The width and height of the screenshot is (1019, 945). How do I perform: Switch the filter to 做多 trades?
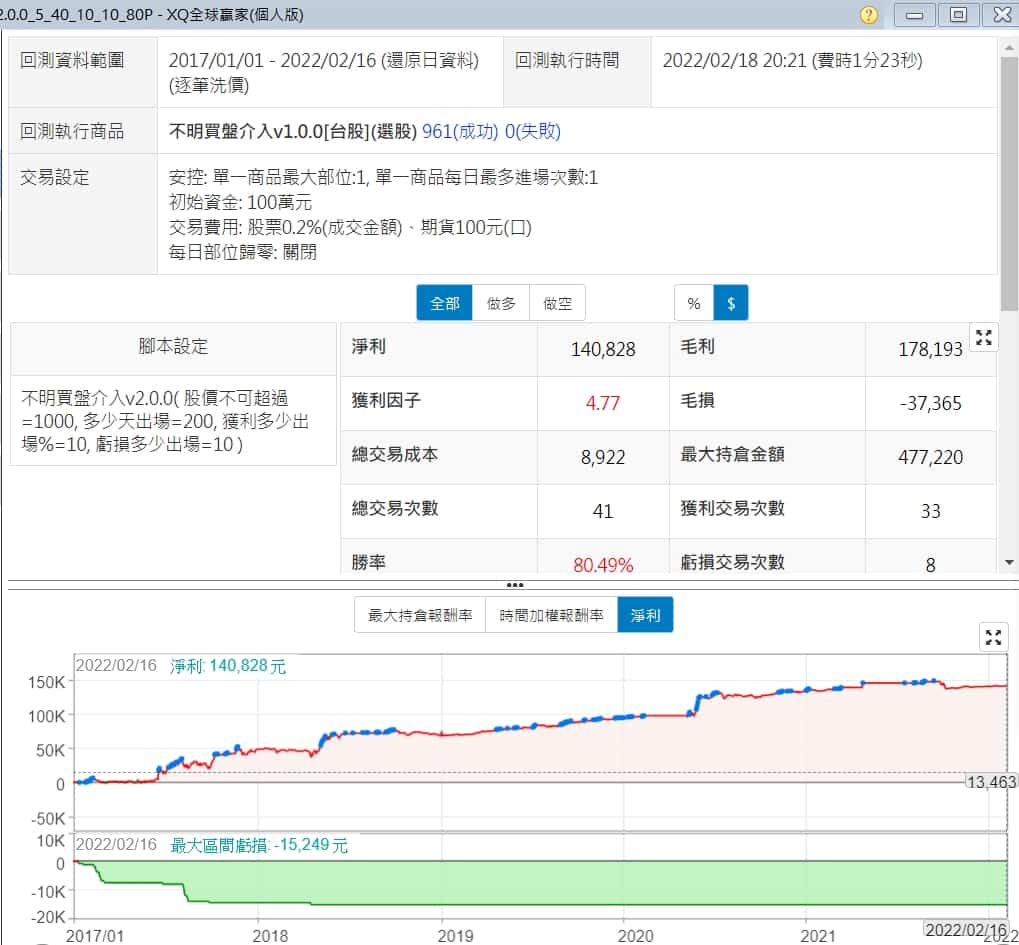[x=501, y=303]
